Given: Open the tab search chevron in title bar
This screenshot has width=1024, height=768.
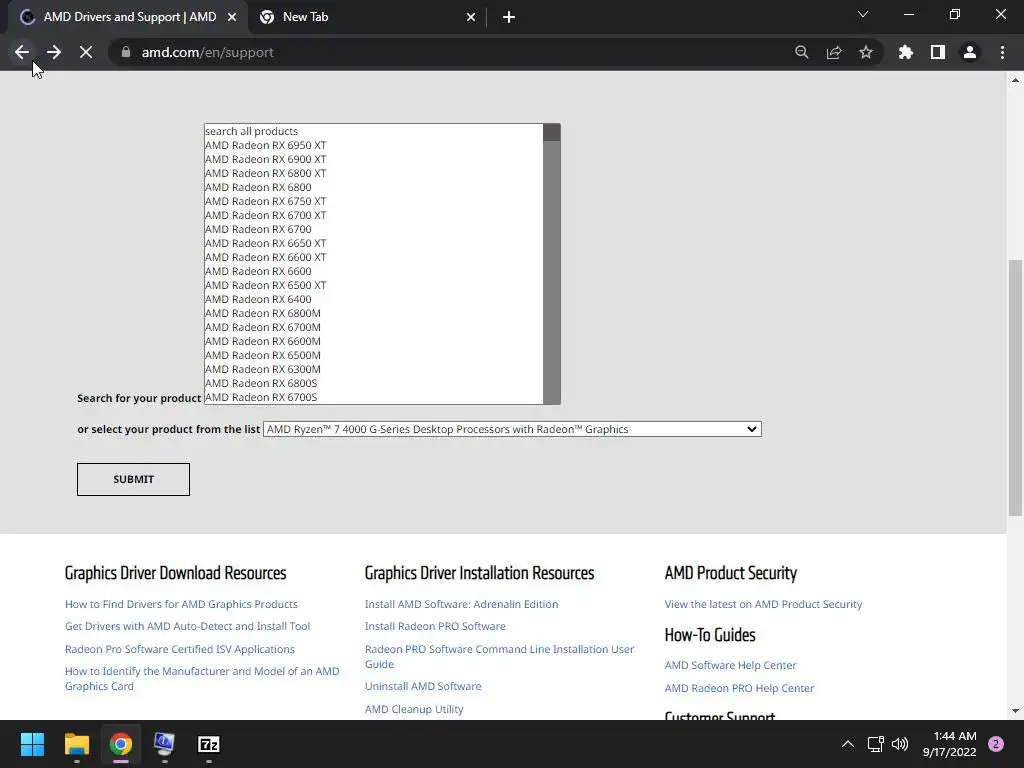Looking at the screenshot, I should [x=863, y=14].
